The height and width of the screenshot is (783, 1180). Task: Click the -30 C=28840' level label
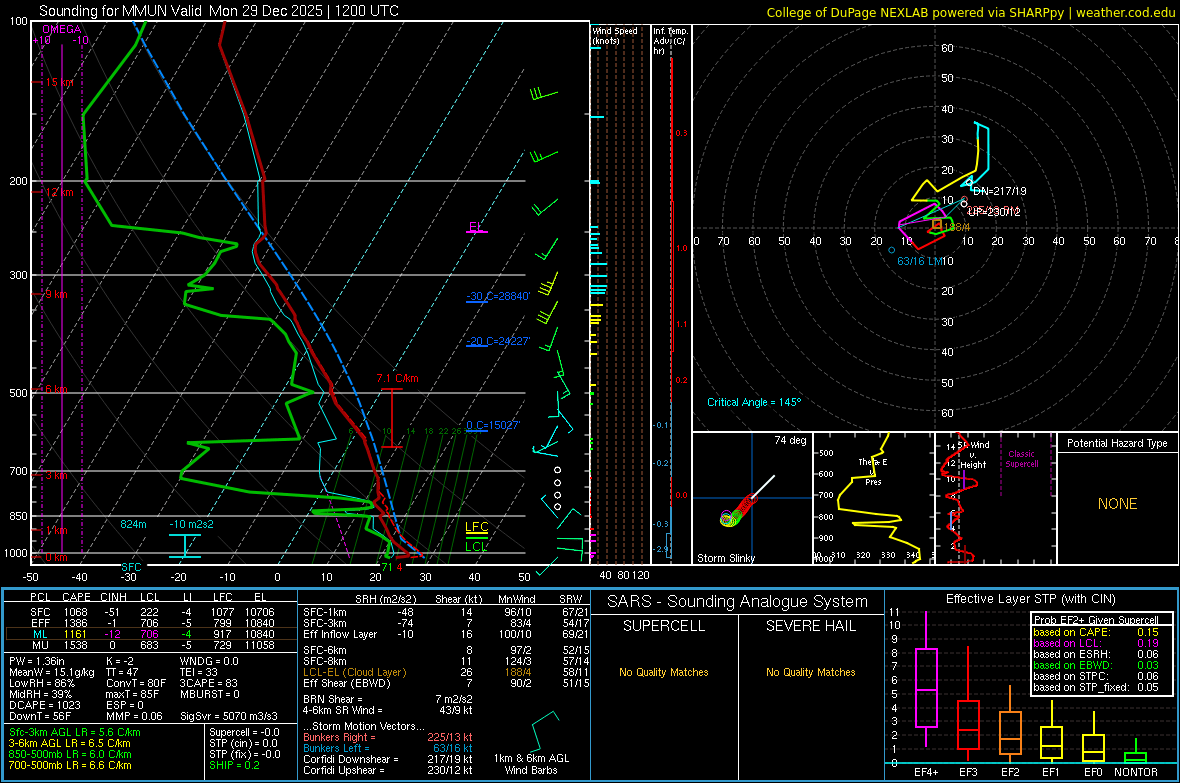pos(498,296)
